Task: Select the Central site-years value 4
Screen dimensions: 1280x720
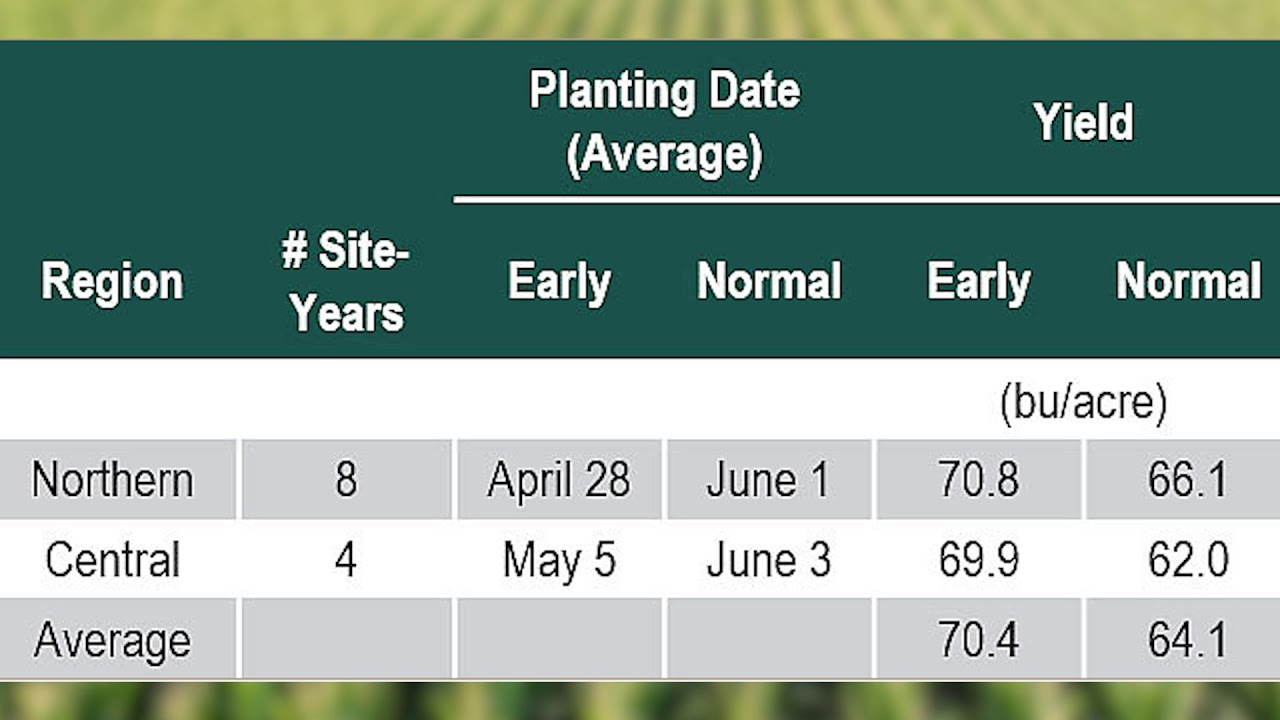Action: pos(345,560)
